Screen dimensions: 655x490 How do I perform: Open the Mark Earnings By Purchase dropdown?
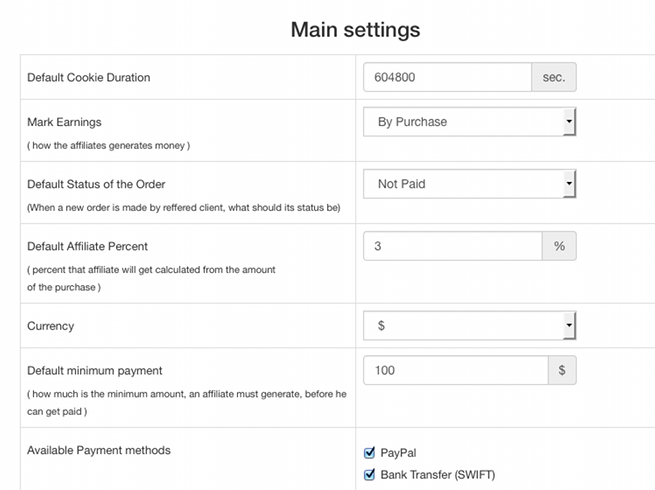(x=470, y=122)
